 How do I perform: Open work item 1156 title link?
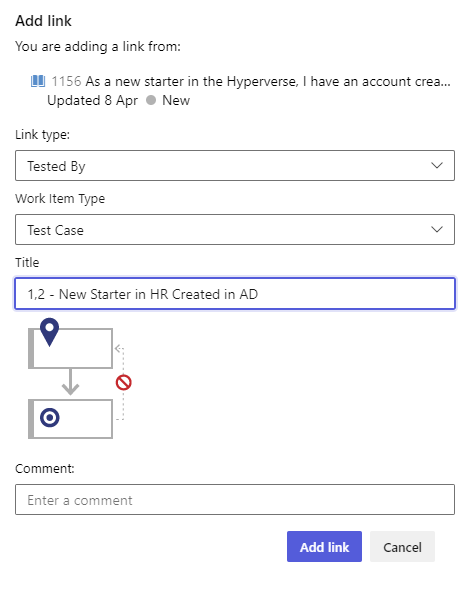(x=251, y=81)
